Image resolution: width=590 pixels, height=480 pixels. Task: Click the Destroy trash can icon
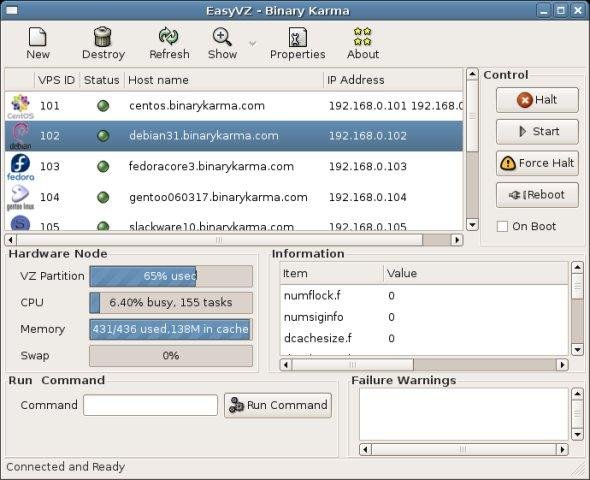[x=103, y=37]
